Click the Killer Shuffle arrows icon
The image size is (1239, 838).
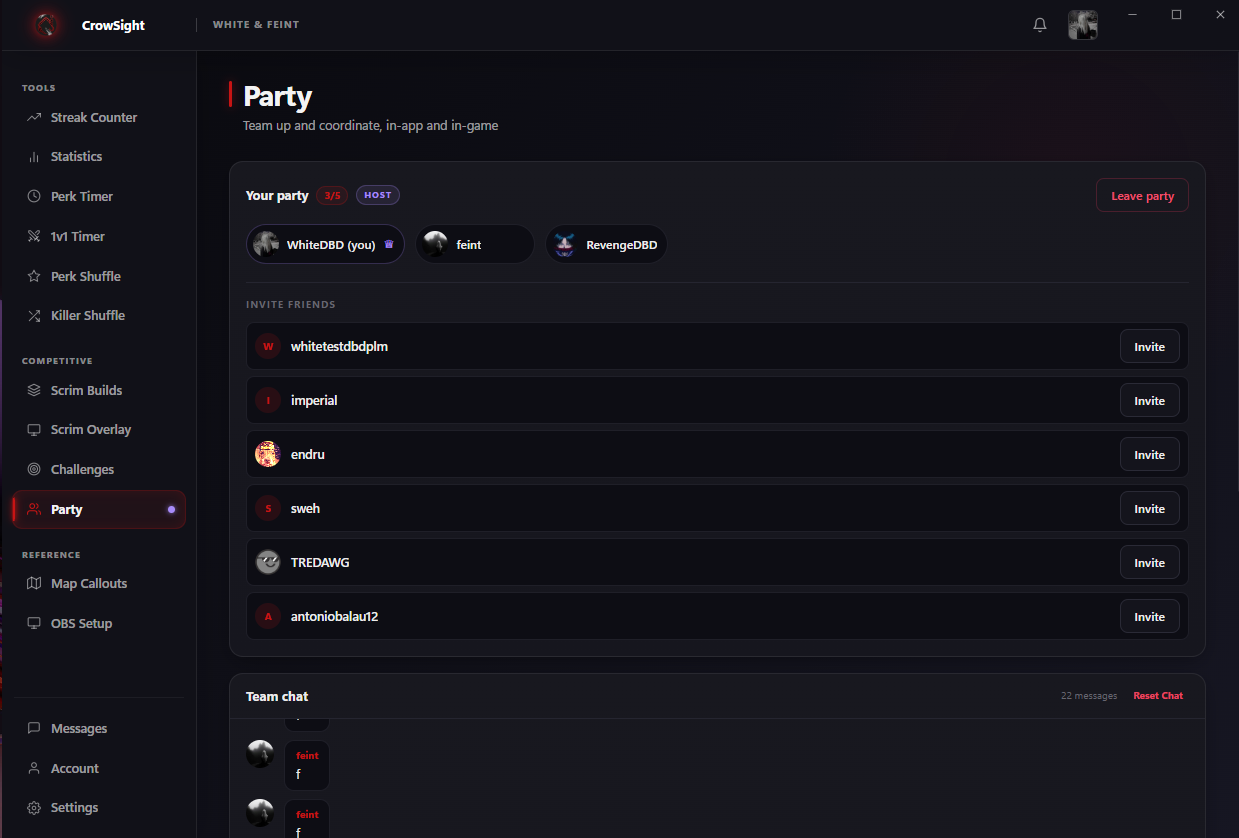(x=34, y=315)
